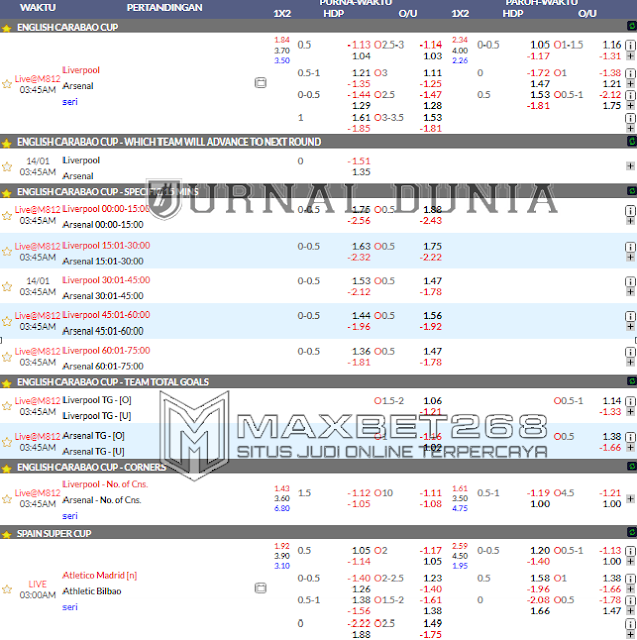This screenshot has height=640, width=637.
Task: Click the full-time HDP column header
Action: point(333,13)
